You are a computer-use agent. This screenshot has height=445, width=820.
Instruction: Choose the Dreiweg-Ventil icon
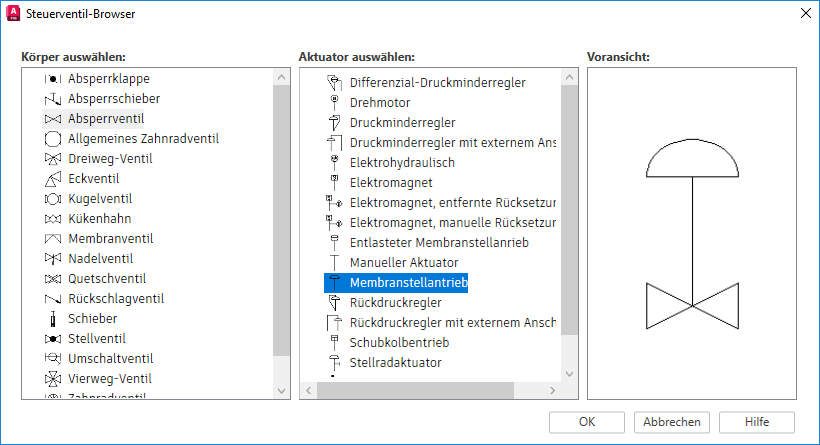[53, 159]
